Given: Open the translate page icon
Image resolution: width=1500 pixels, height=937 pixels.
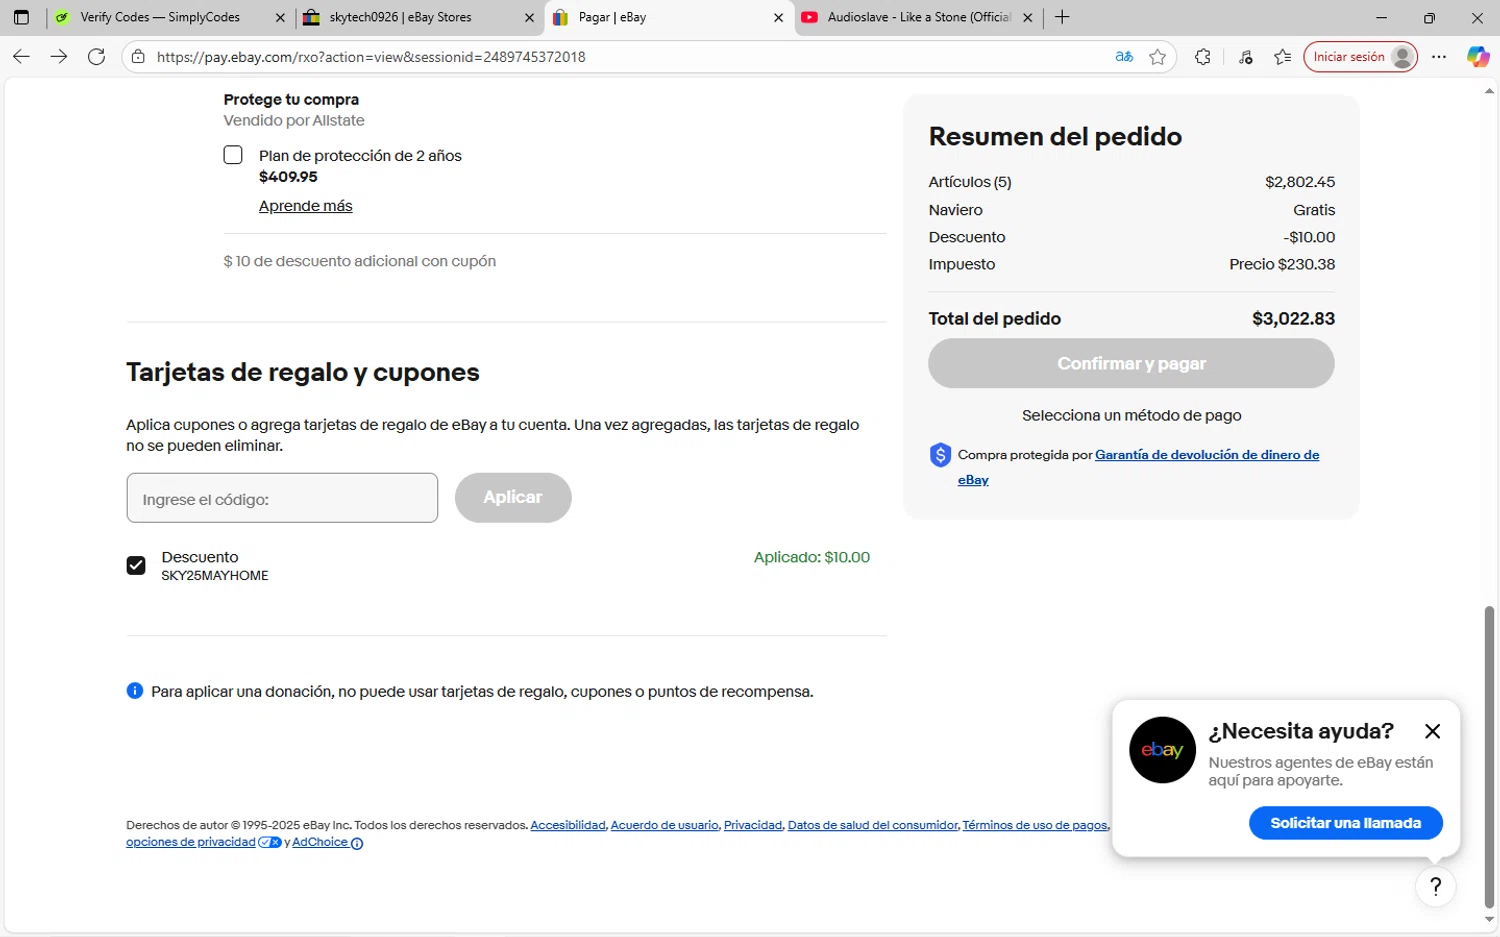Looking at the screenshot, I should (1124, 57).
